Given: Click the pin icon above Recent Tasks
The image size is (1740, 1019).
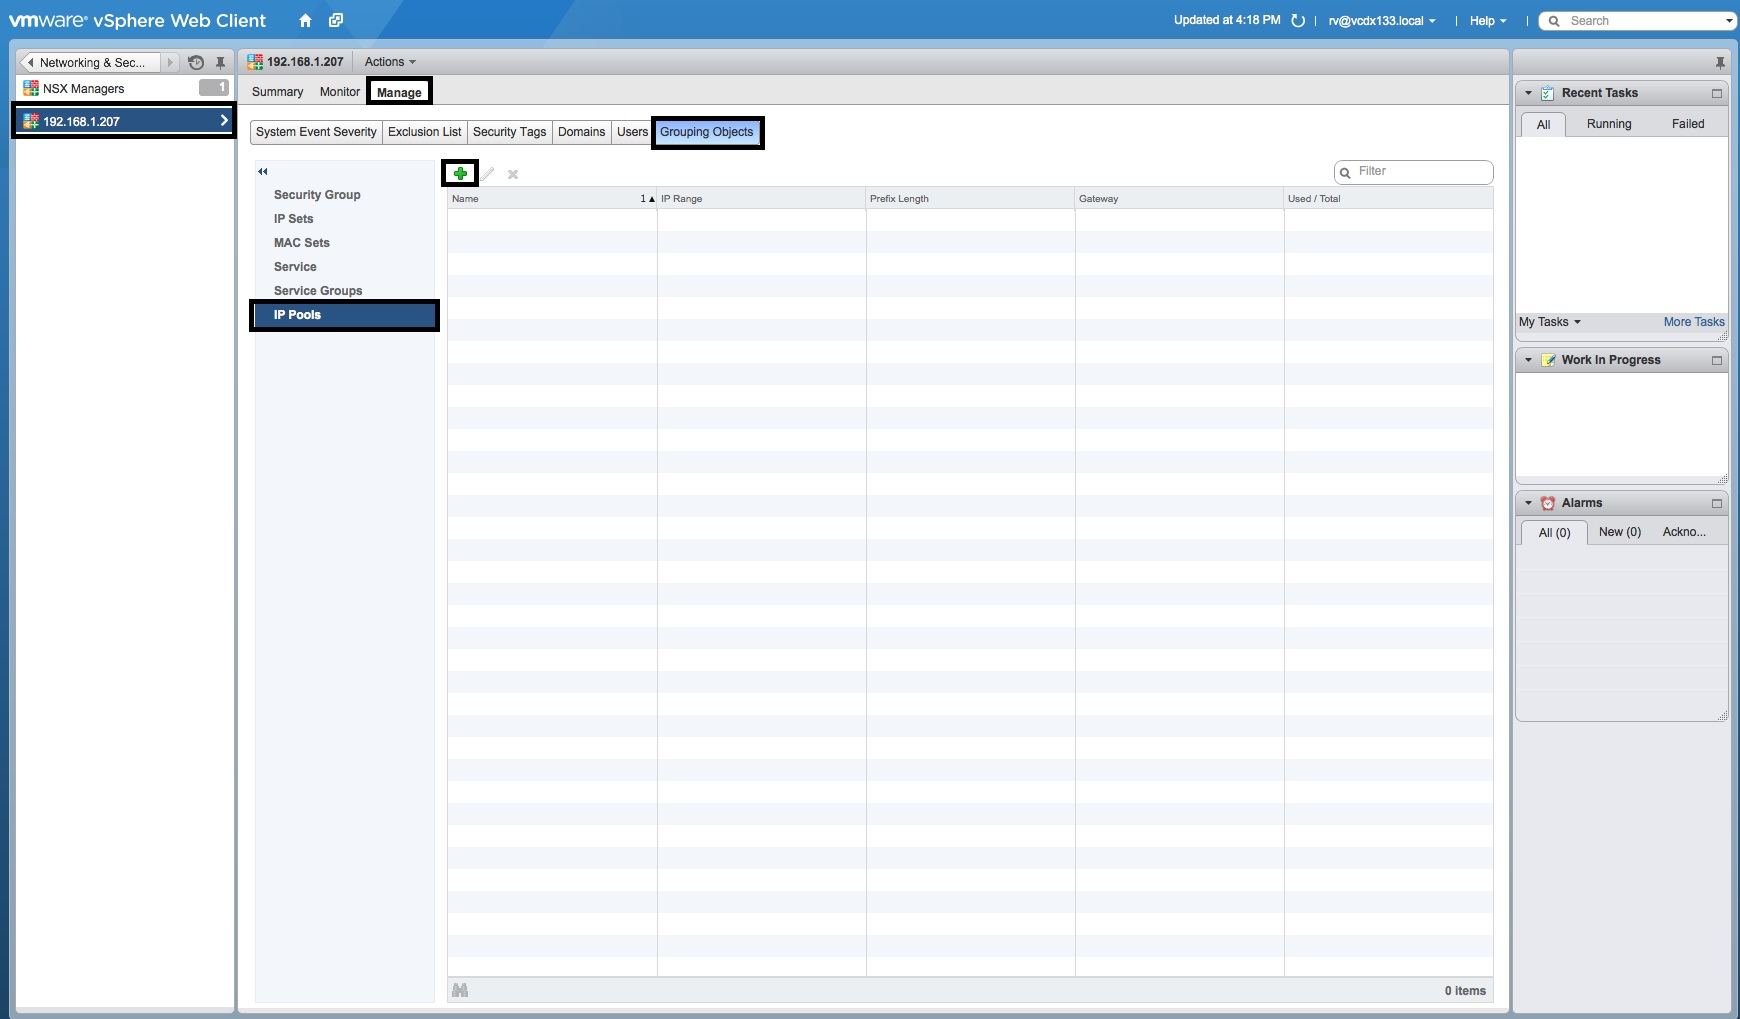Looking at the screenshot, I should (x=1719, y=63).
